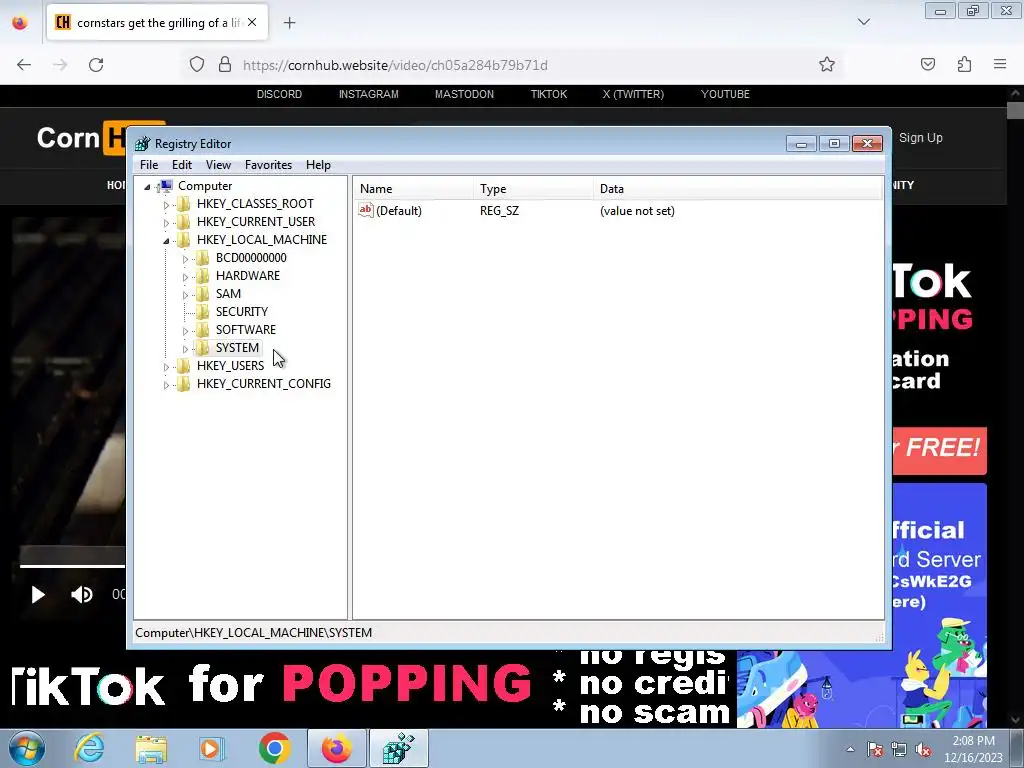Collapse the Computer root node
The image size is (1024, 768).
[147, 187]
